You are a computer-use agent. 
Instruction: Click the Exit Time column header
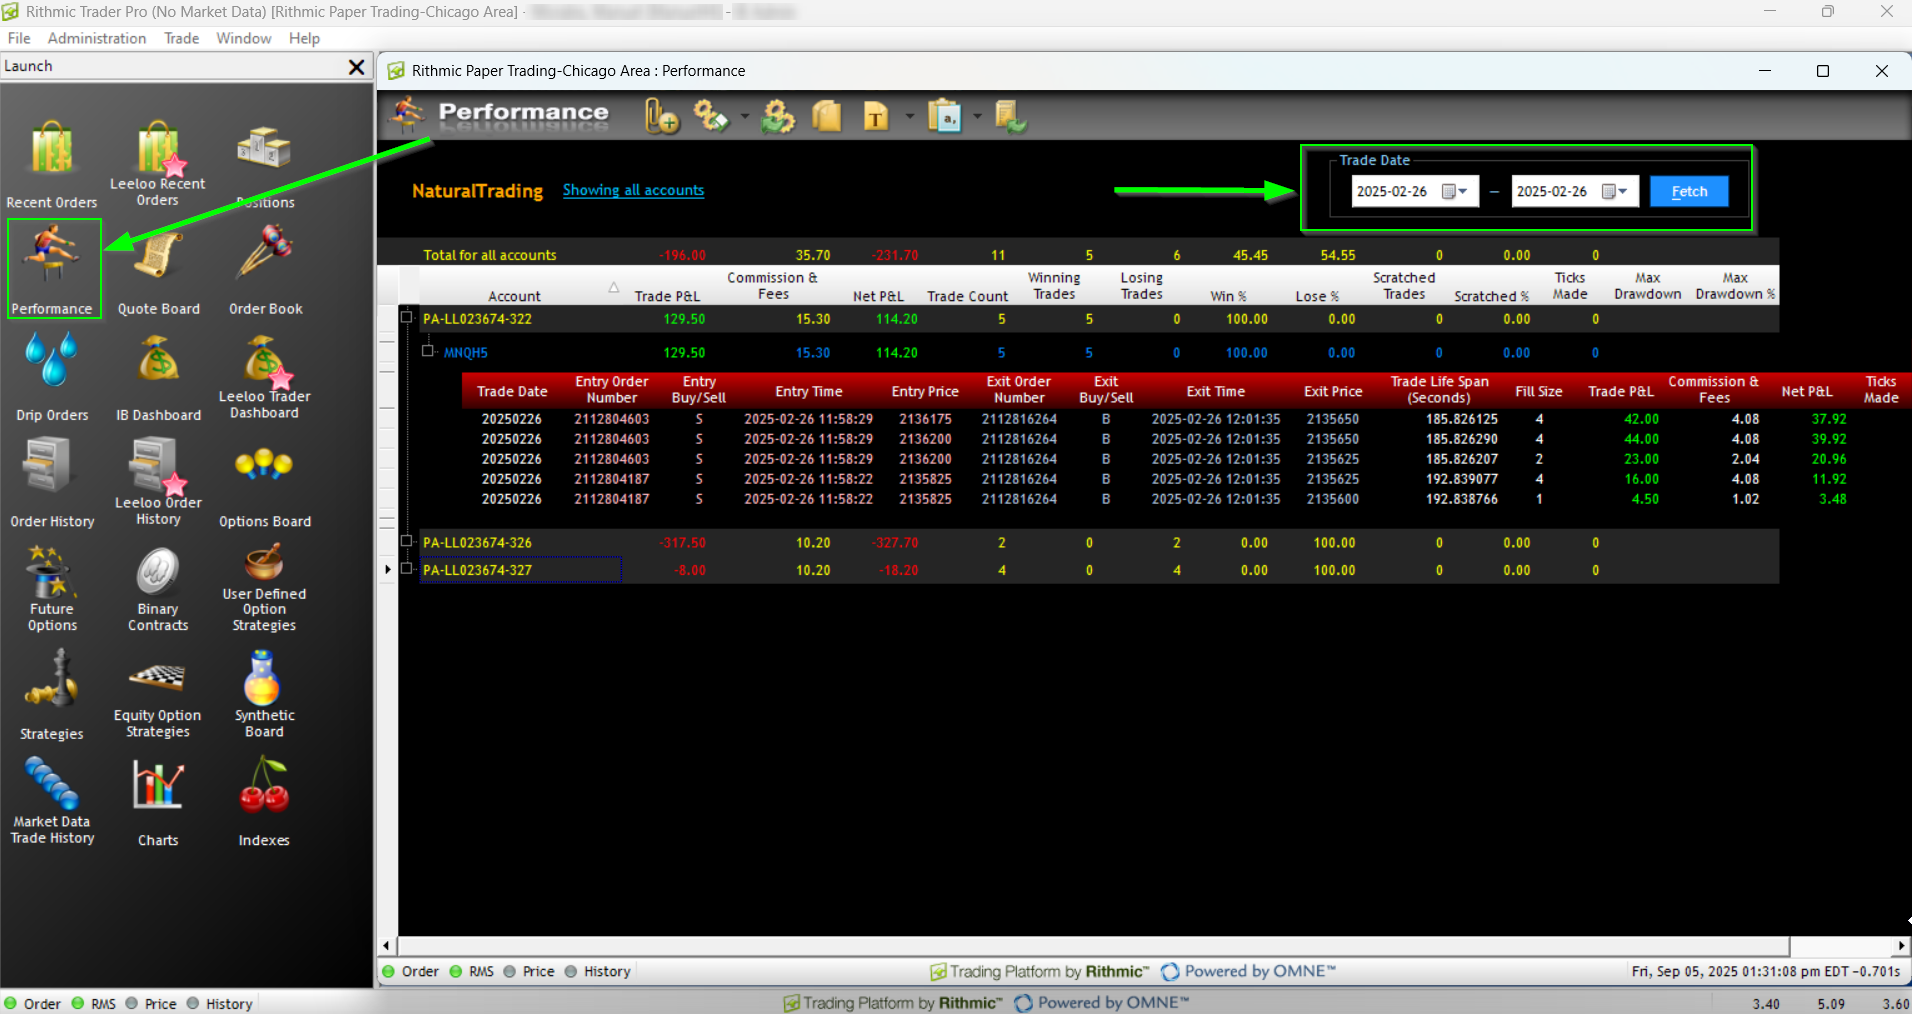1215,391
